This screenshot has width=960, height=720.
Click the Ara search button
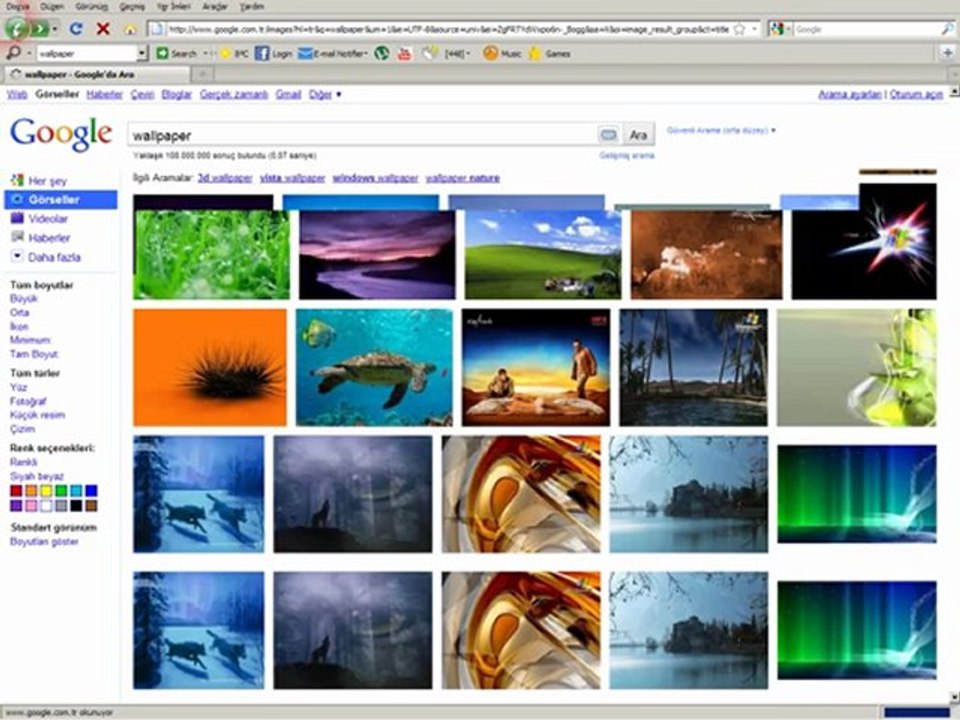click(x=639, y=135)
